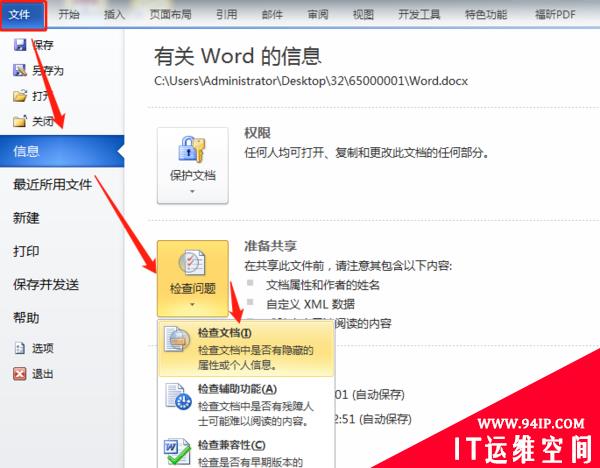Open the 文件 (File) tab
The width and height of the screenshot is (600, 468).
[23, 15]
